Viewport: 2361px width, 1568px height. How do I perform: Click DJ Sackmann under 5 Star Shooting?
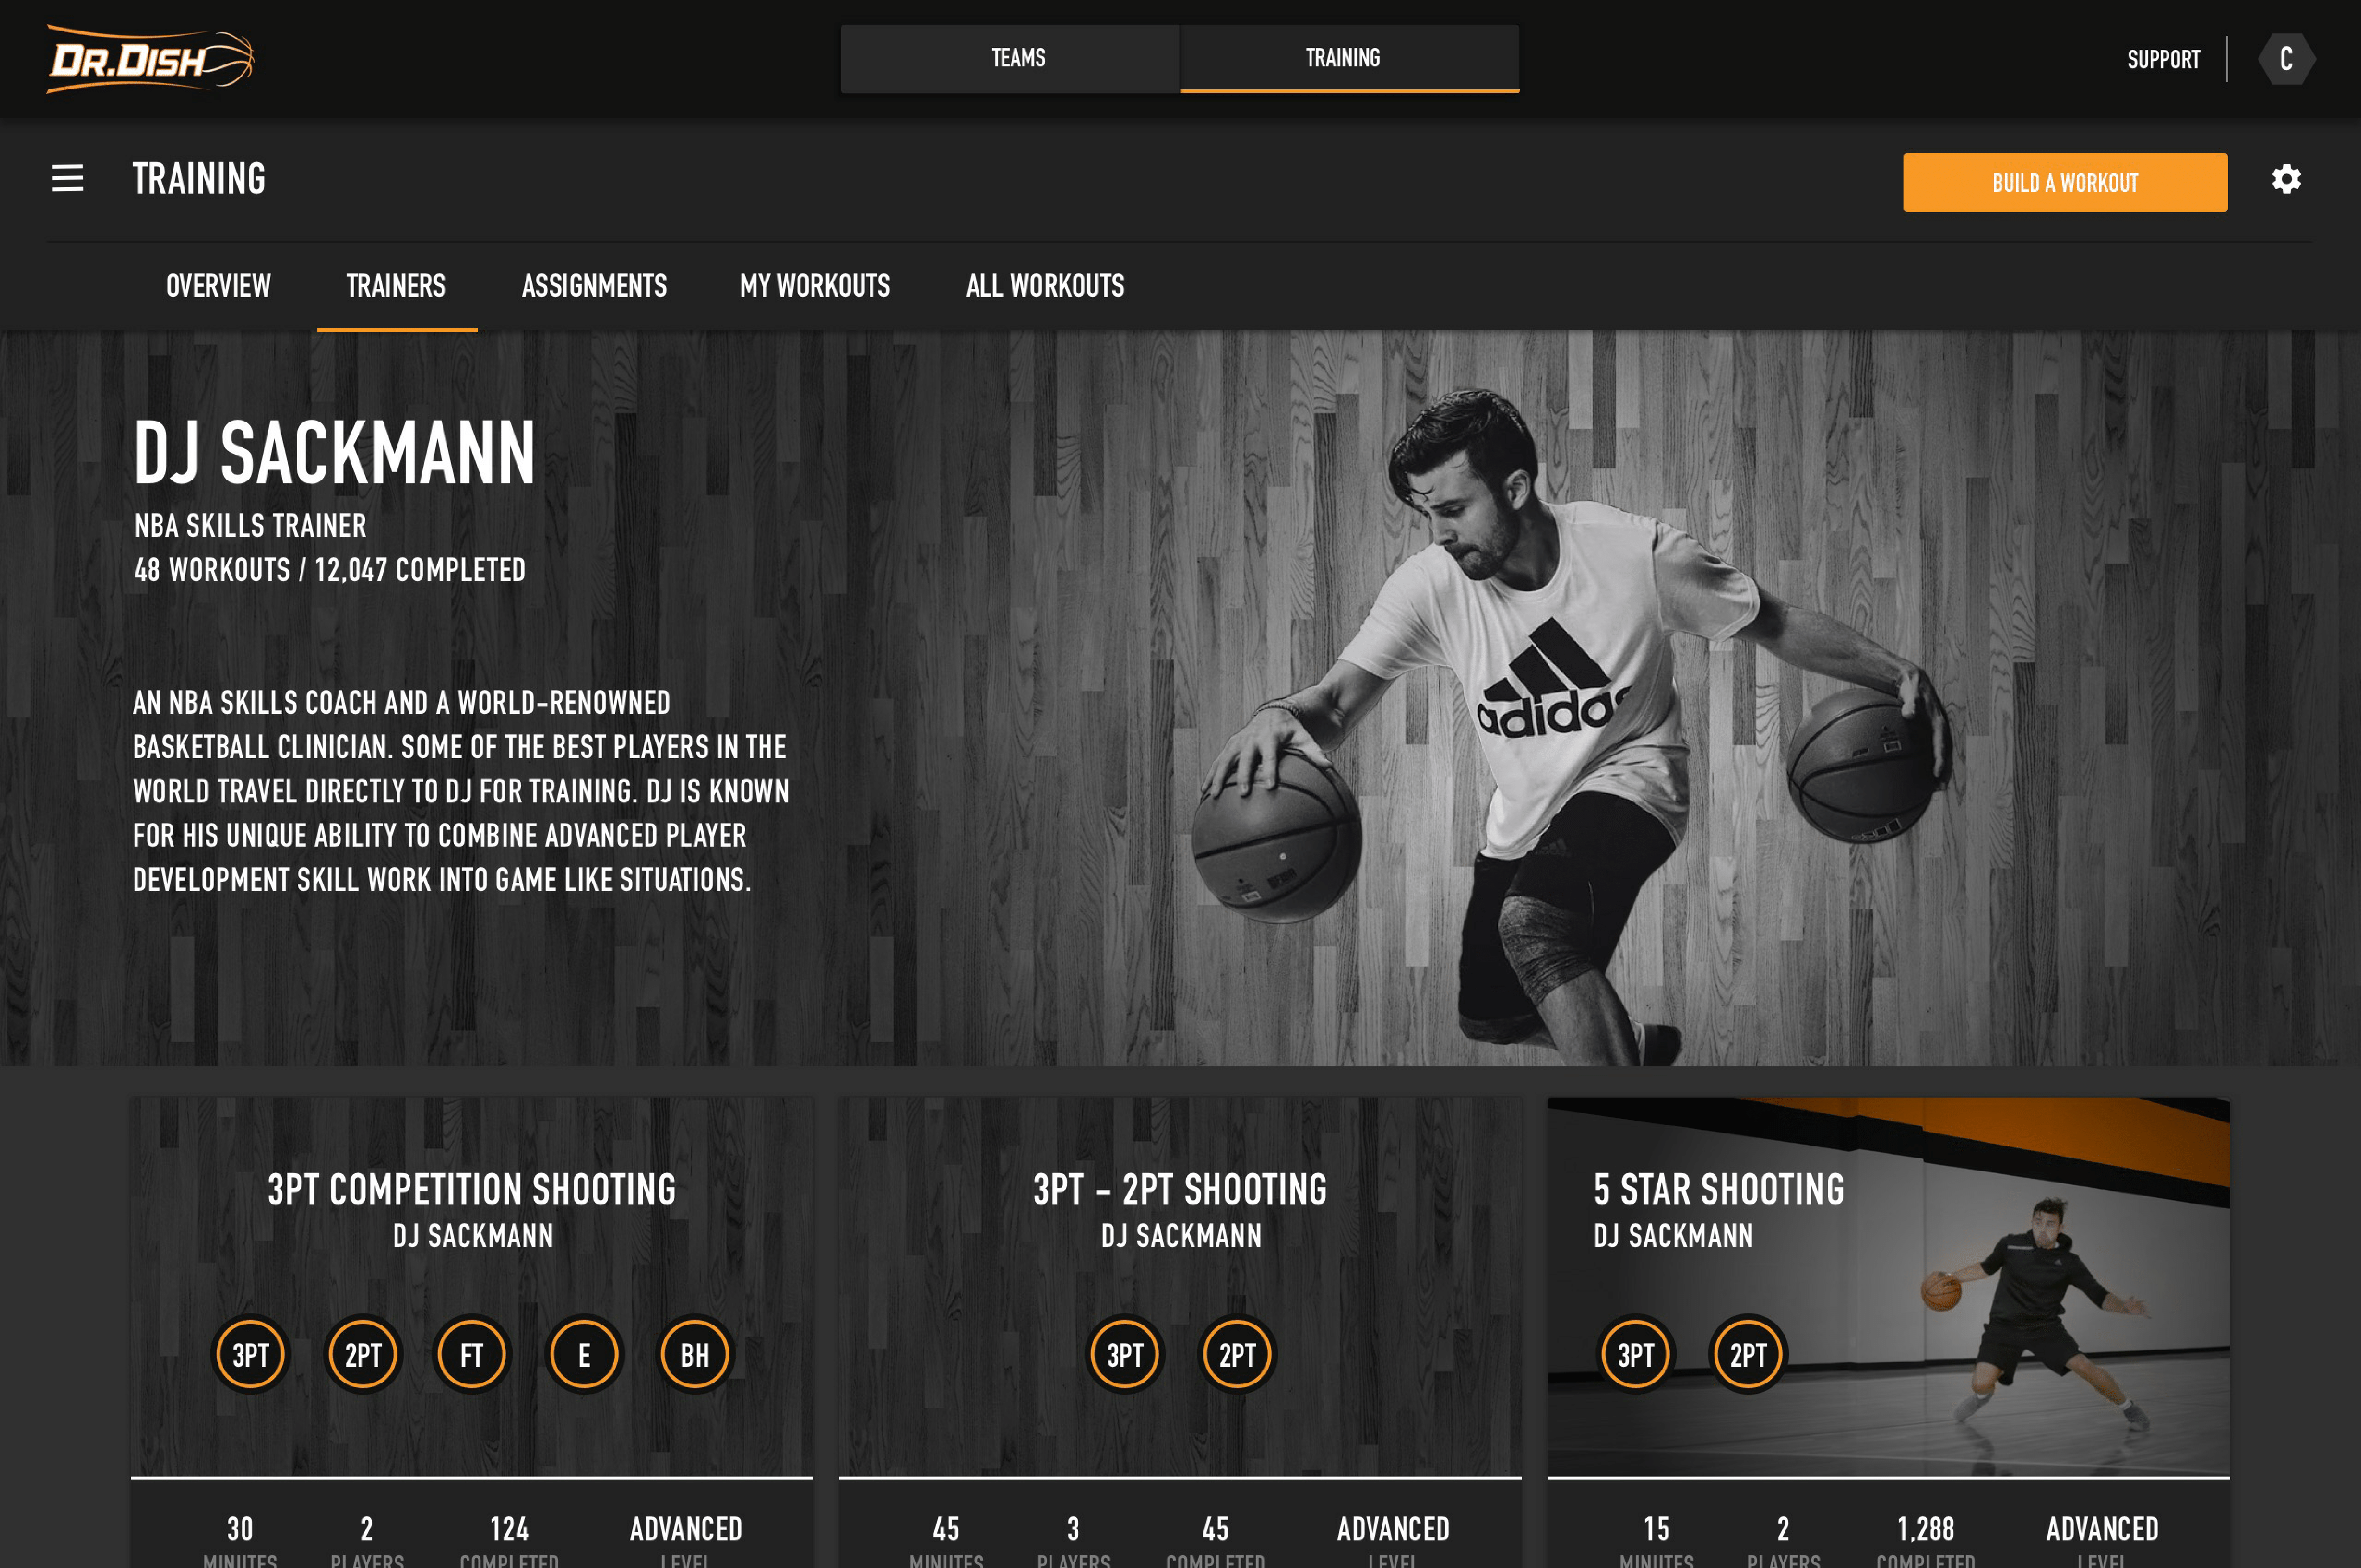point(1673,1236)
